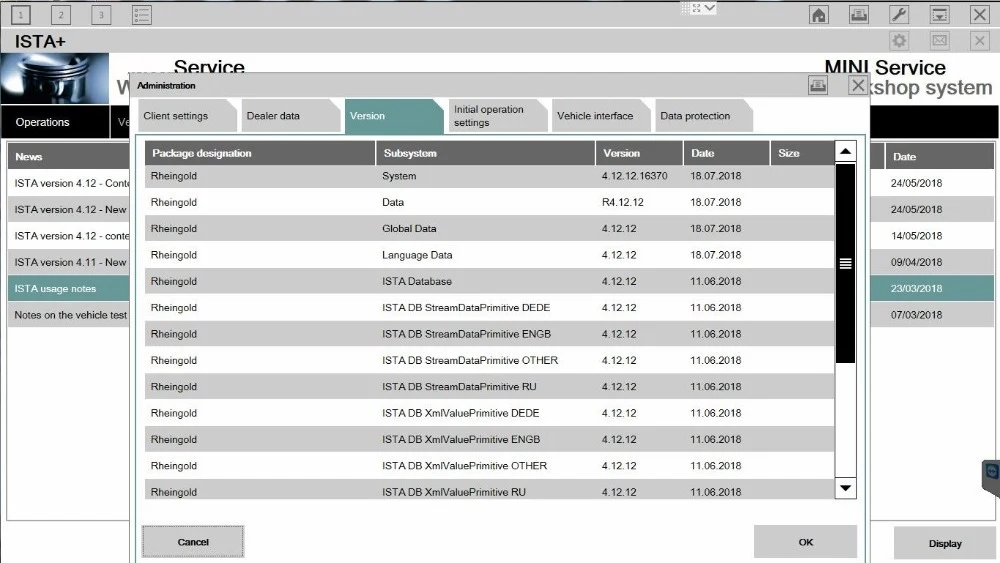Select ISTA DB StreamDataPrimitive ENGB row
This screenshot has width=1000, height=563.
[x=489, y=334]
